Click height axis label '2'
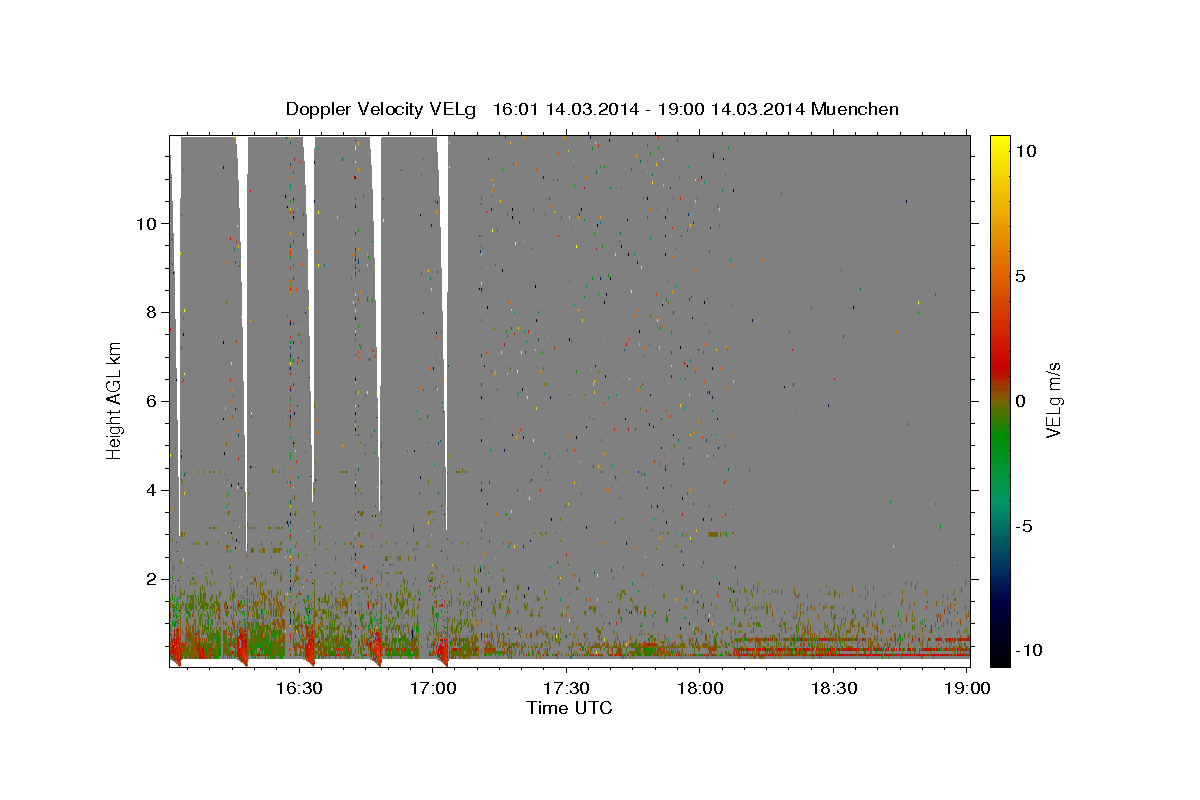The image size is (1200, 800). [x=151, y=579]
